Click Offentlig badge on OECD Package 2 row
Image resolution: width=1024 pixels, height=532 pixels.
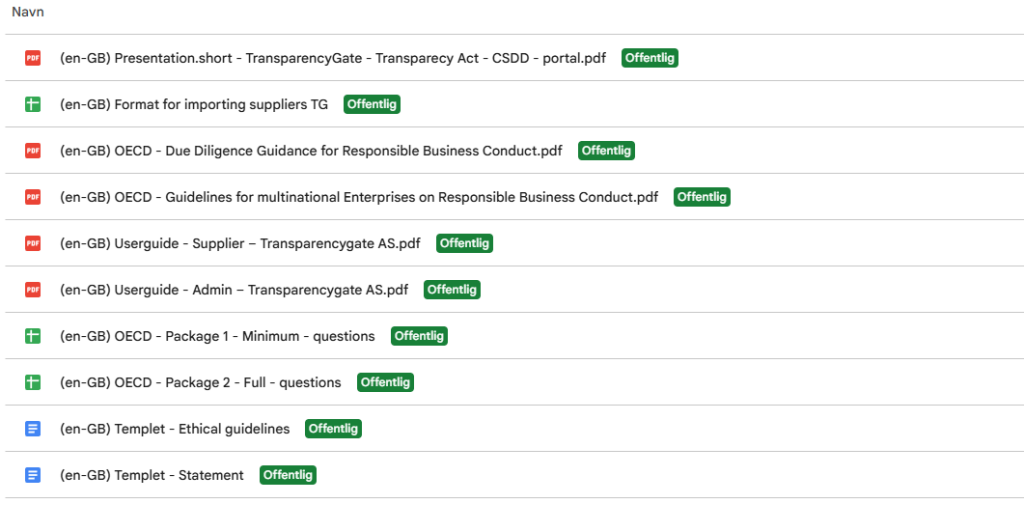385,382
